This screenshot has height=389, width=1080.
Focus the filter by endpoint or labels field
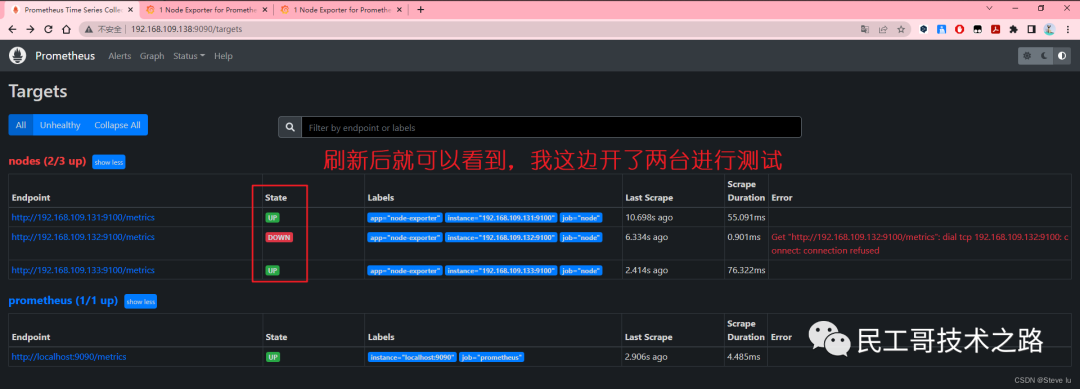coord(551,127)
